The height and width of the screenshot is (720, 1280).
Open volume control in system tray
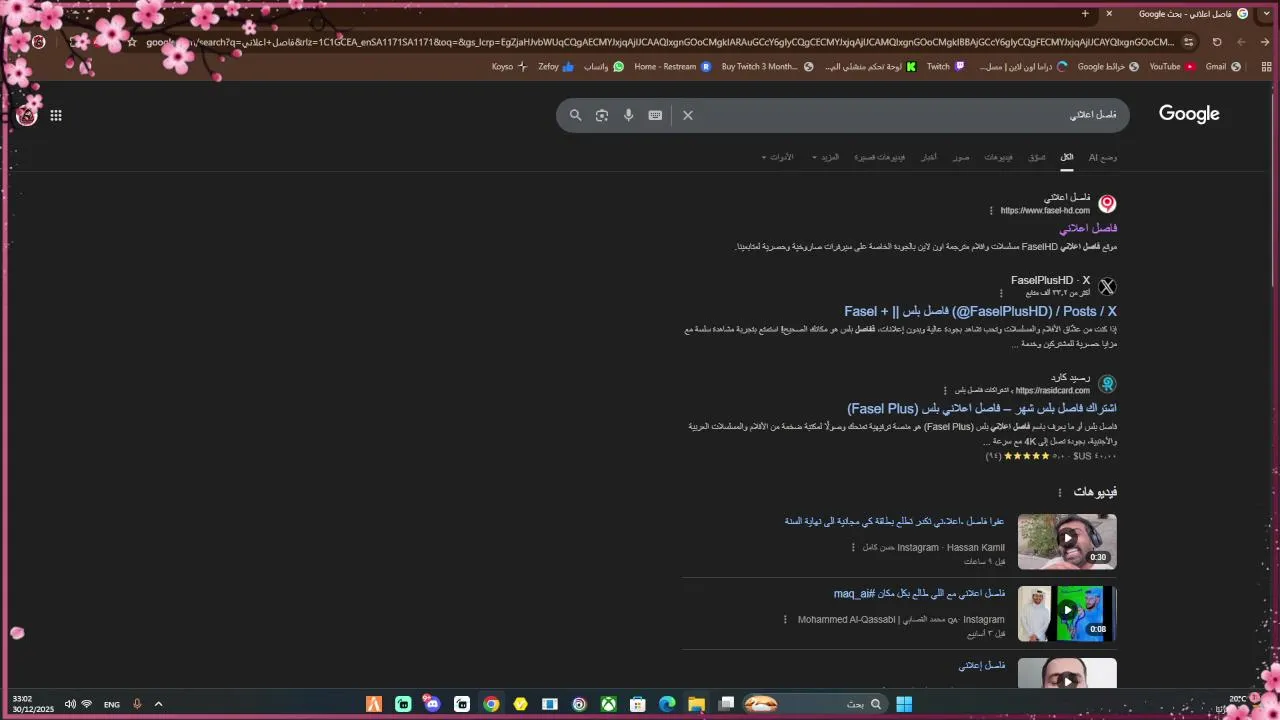click(x=70, y=704)
